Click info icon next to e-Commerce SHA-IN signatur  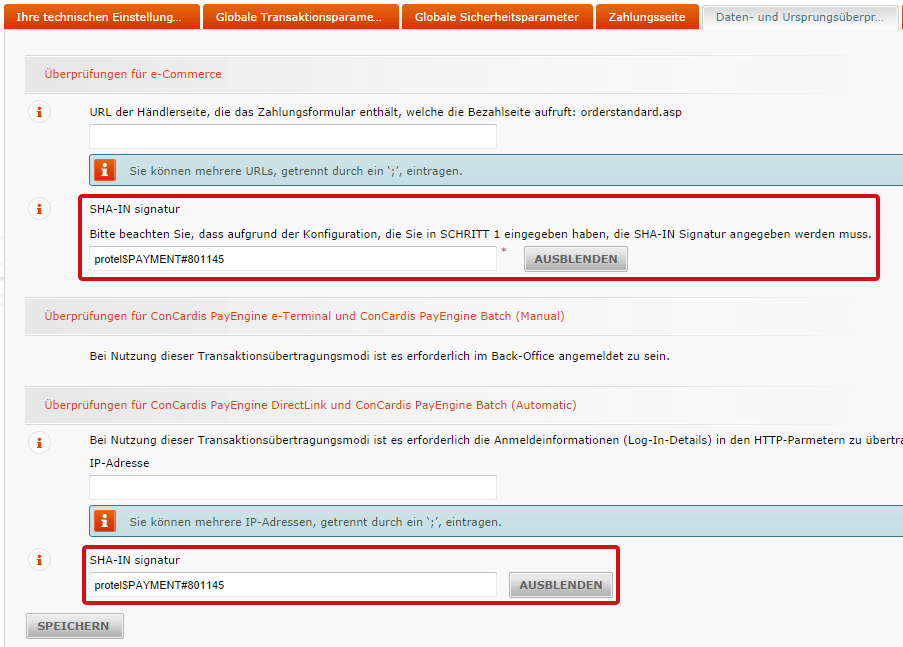click(x=39, y=209)
